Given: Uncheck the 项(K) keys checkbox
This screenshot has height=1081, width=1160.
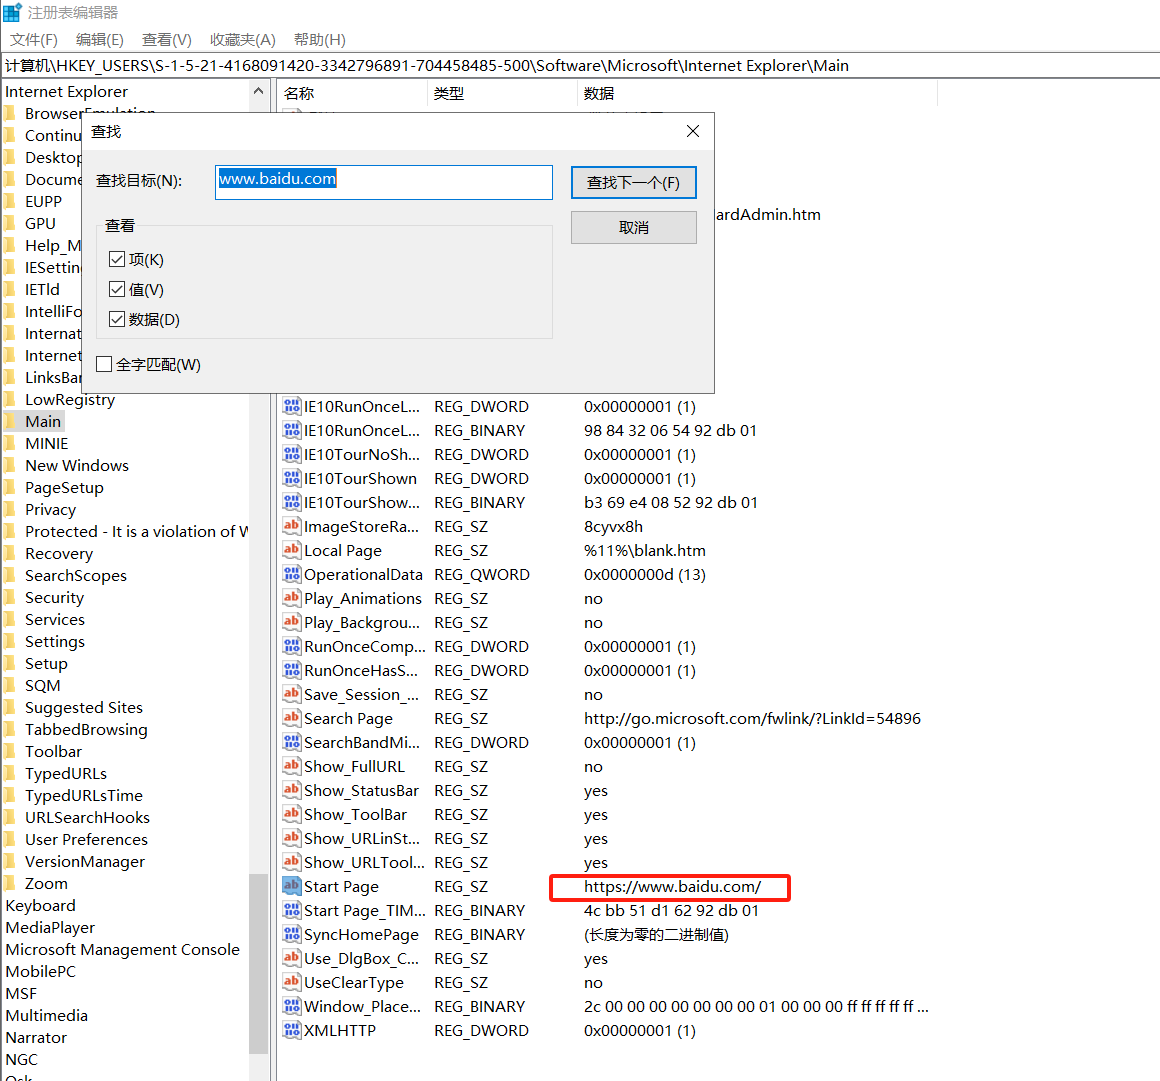Looking at the screenshot, I should 117,259.
